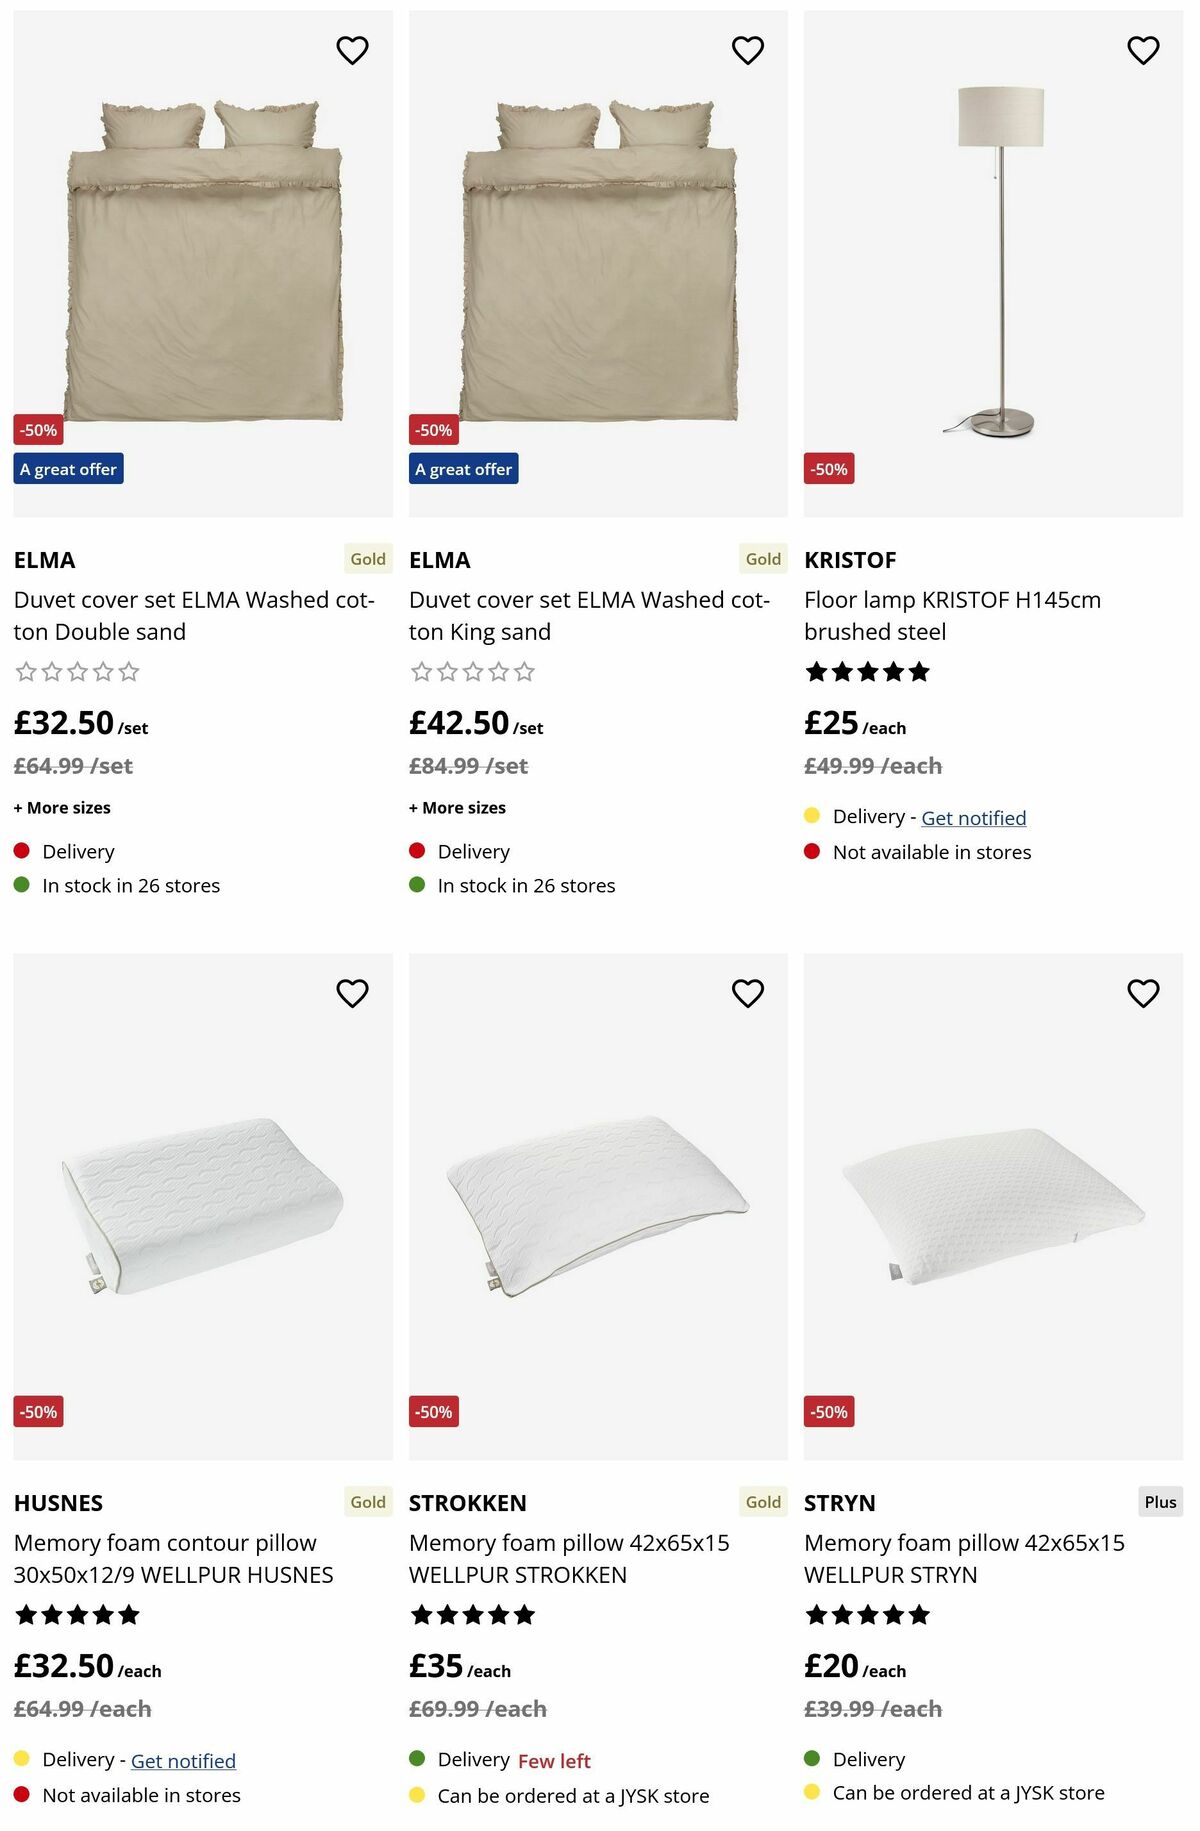This screenshot has width=1200, height=1831.
Task: Click the Gold badge on STROKKEN pillow
Action: (x=763, y=1502)
